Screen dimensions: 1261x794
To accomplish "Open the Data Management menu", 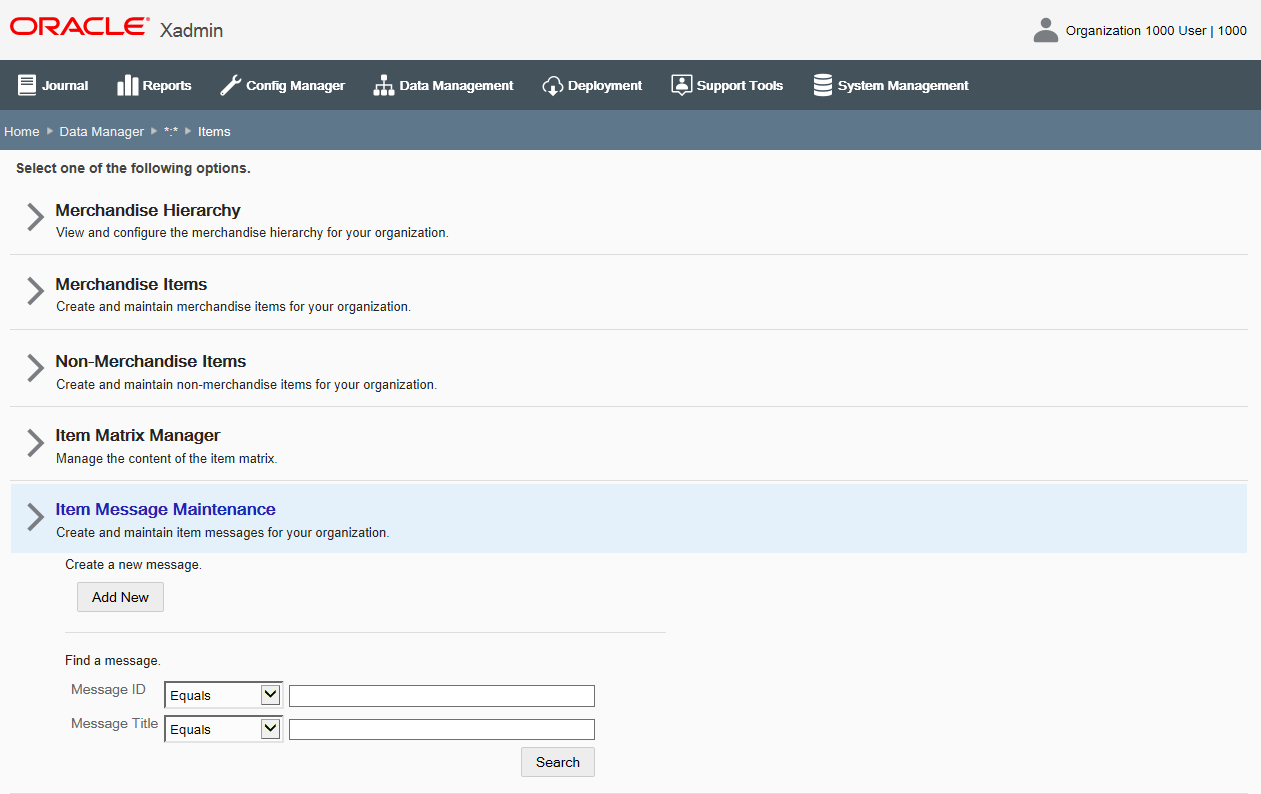I will point(443,85).
